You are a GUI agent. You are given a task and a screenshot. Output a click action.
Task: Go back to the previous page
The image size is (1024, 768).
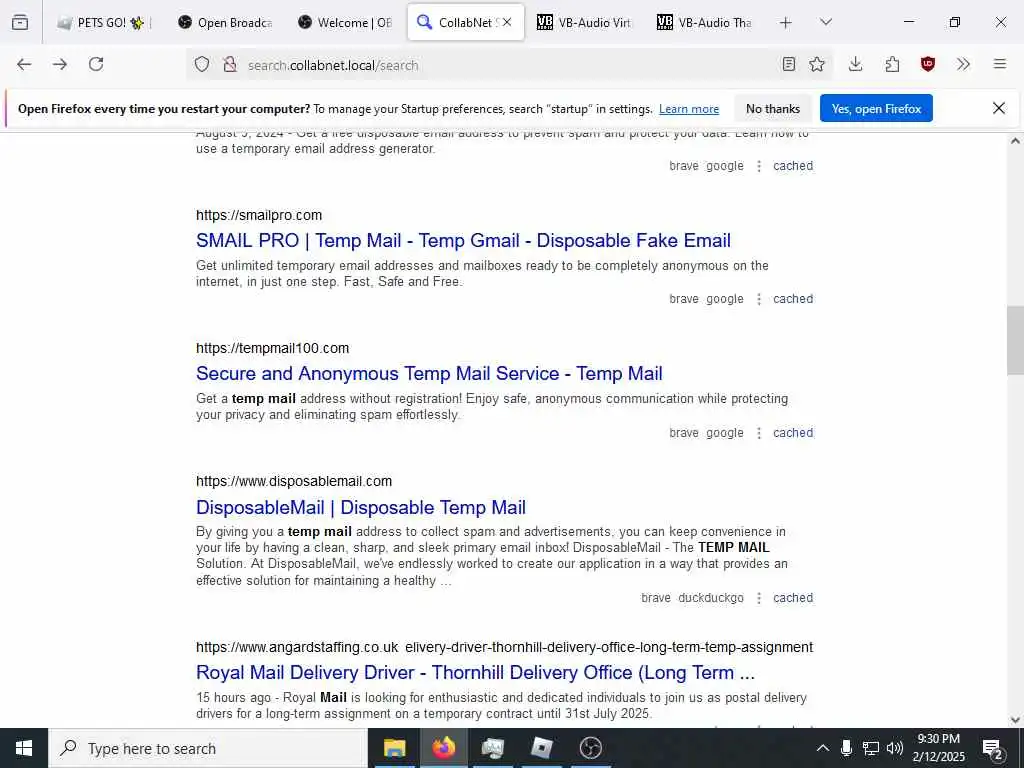tap(24, 64)
